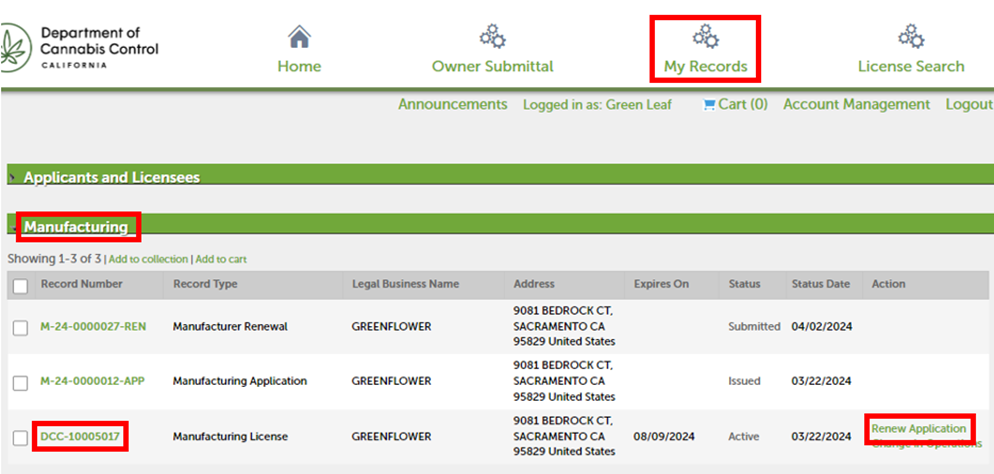
Task: Click the Home house icon
Action: pyautogui.click(x=299, y=37)
